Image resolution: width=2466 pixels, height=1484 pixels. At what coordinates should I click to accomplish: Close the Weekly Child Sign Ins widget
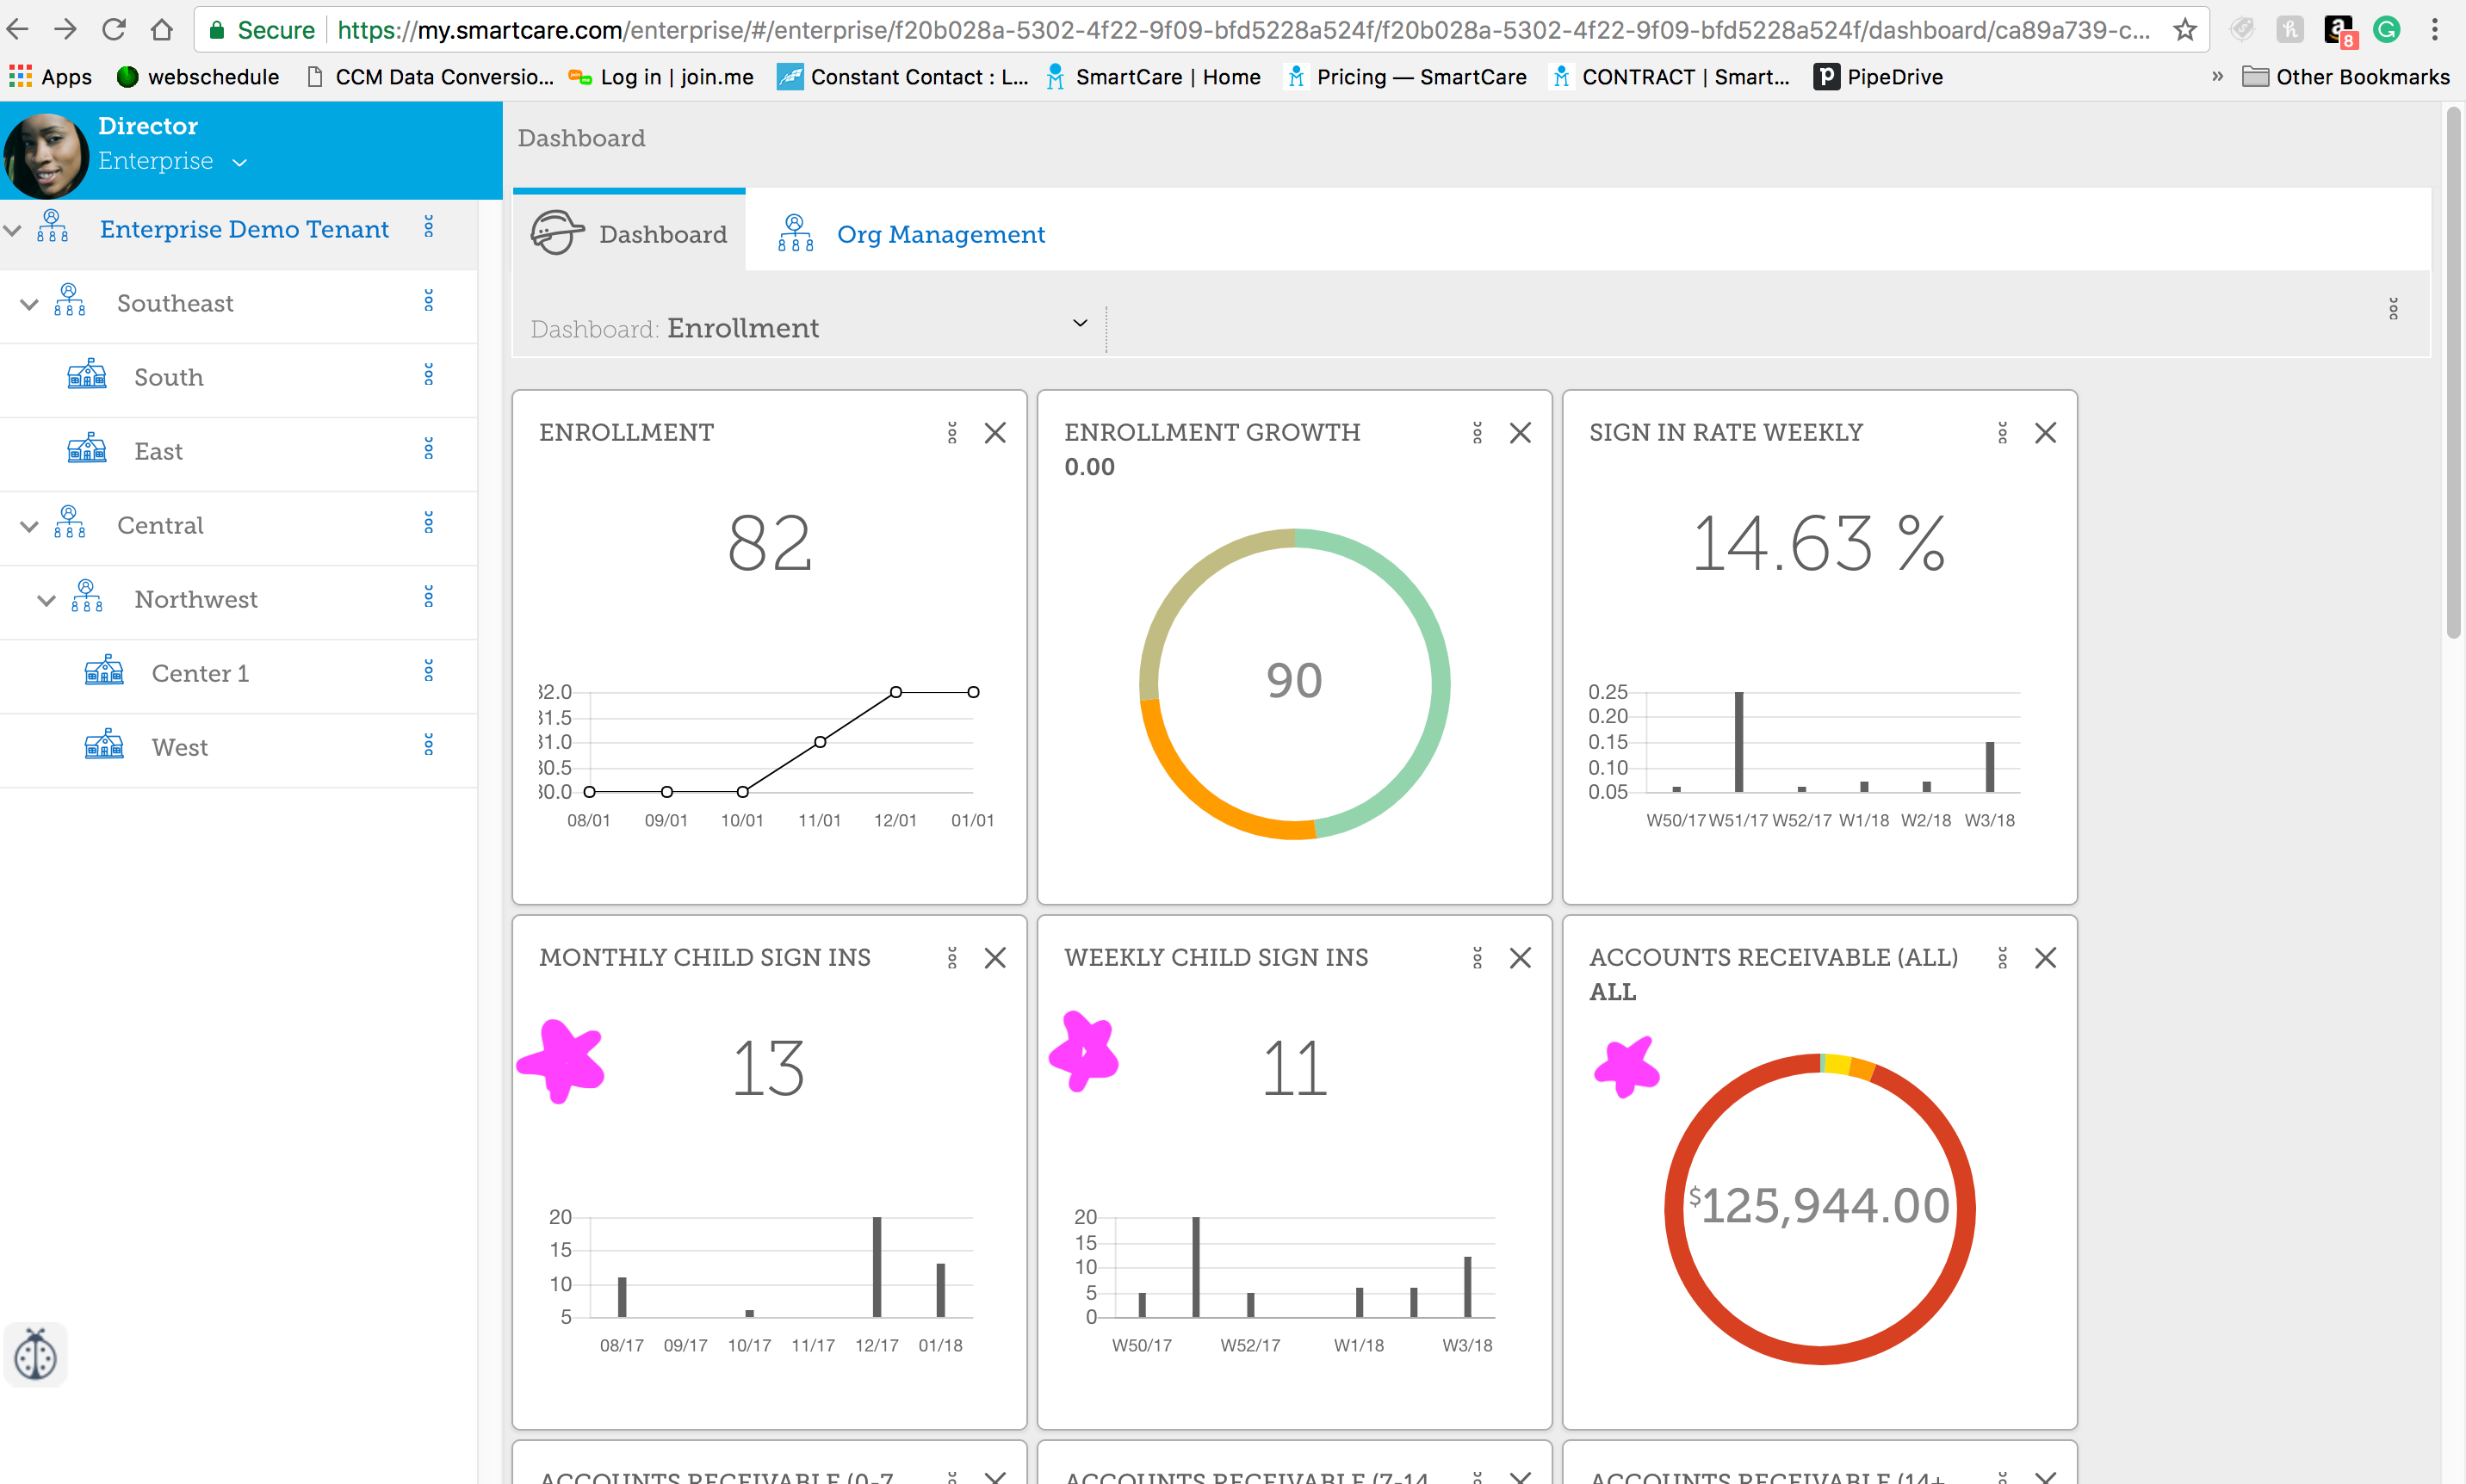click(1520, 958)
